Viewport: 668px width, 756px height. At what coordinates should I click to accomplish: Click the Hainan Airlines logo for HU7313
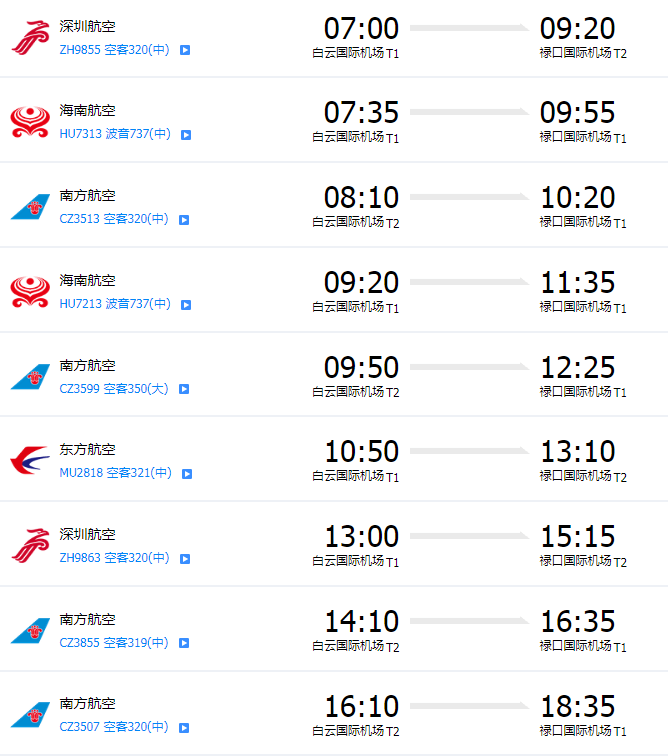tap(29, 122)
